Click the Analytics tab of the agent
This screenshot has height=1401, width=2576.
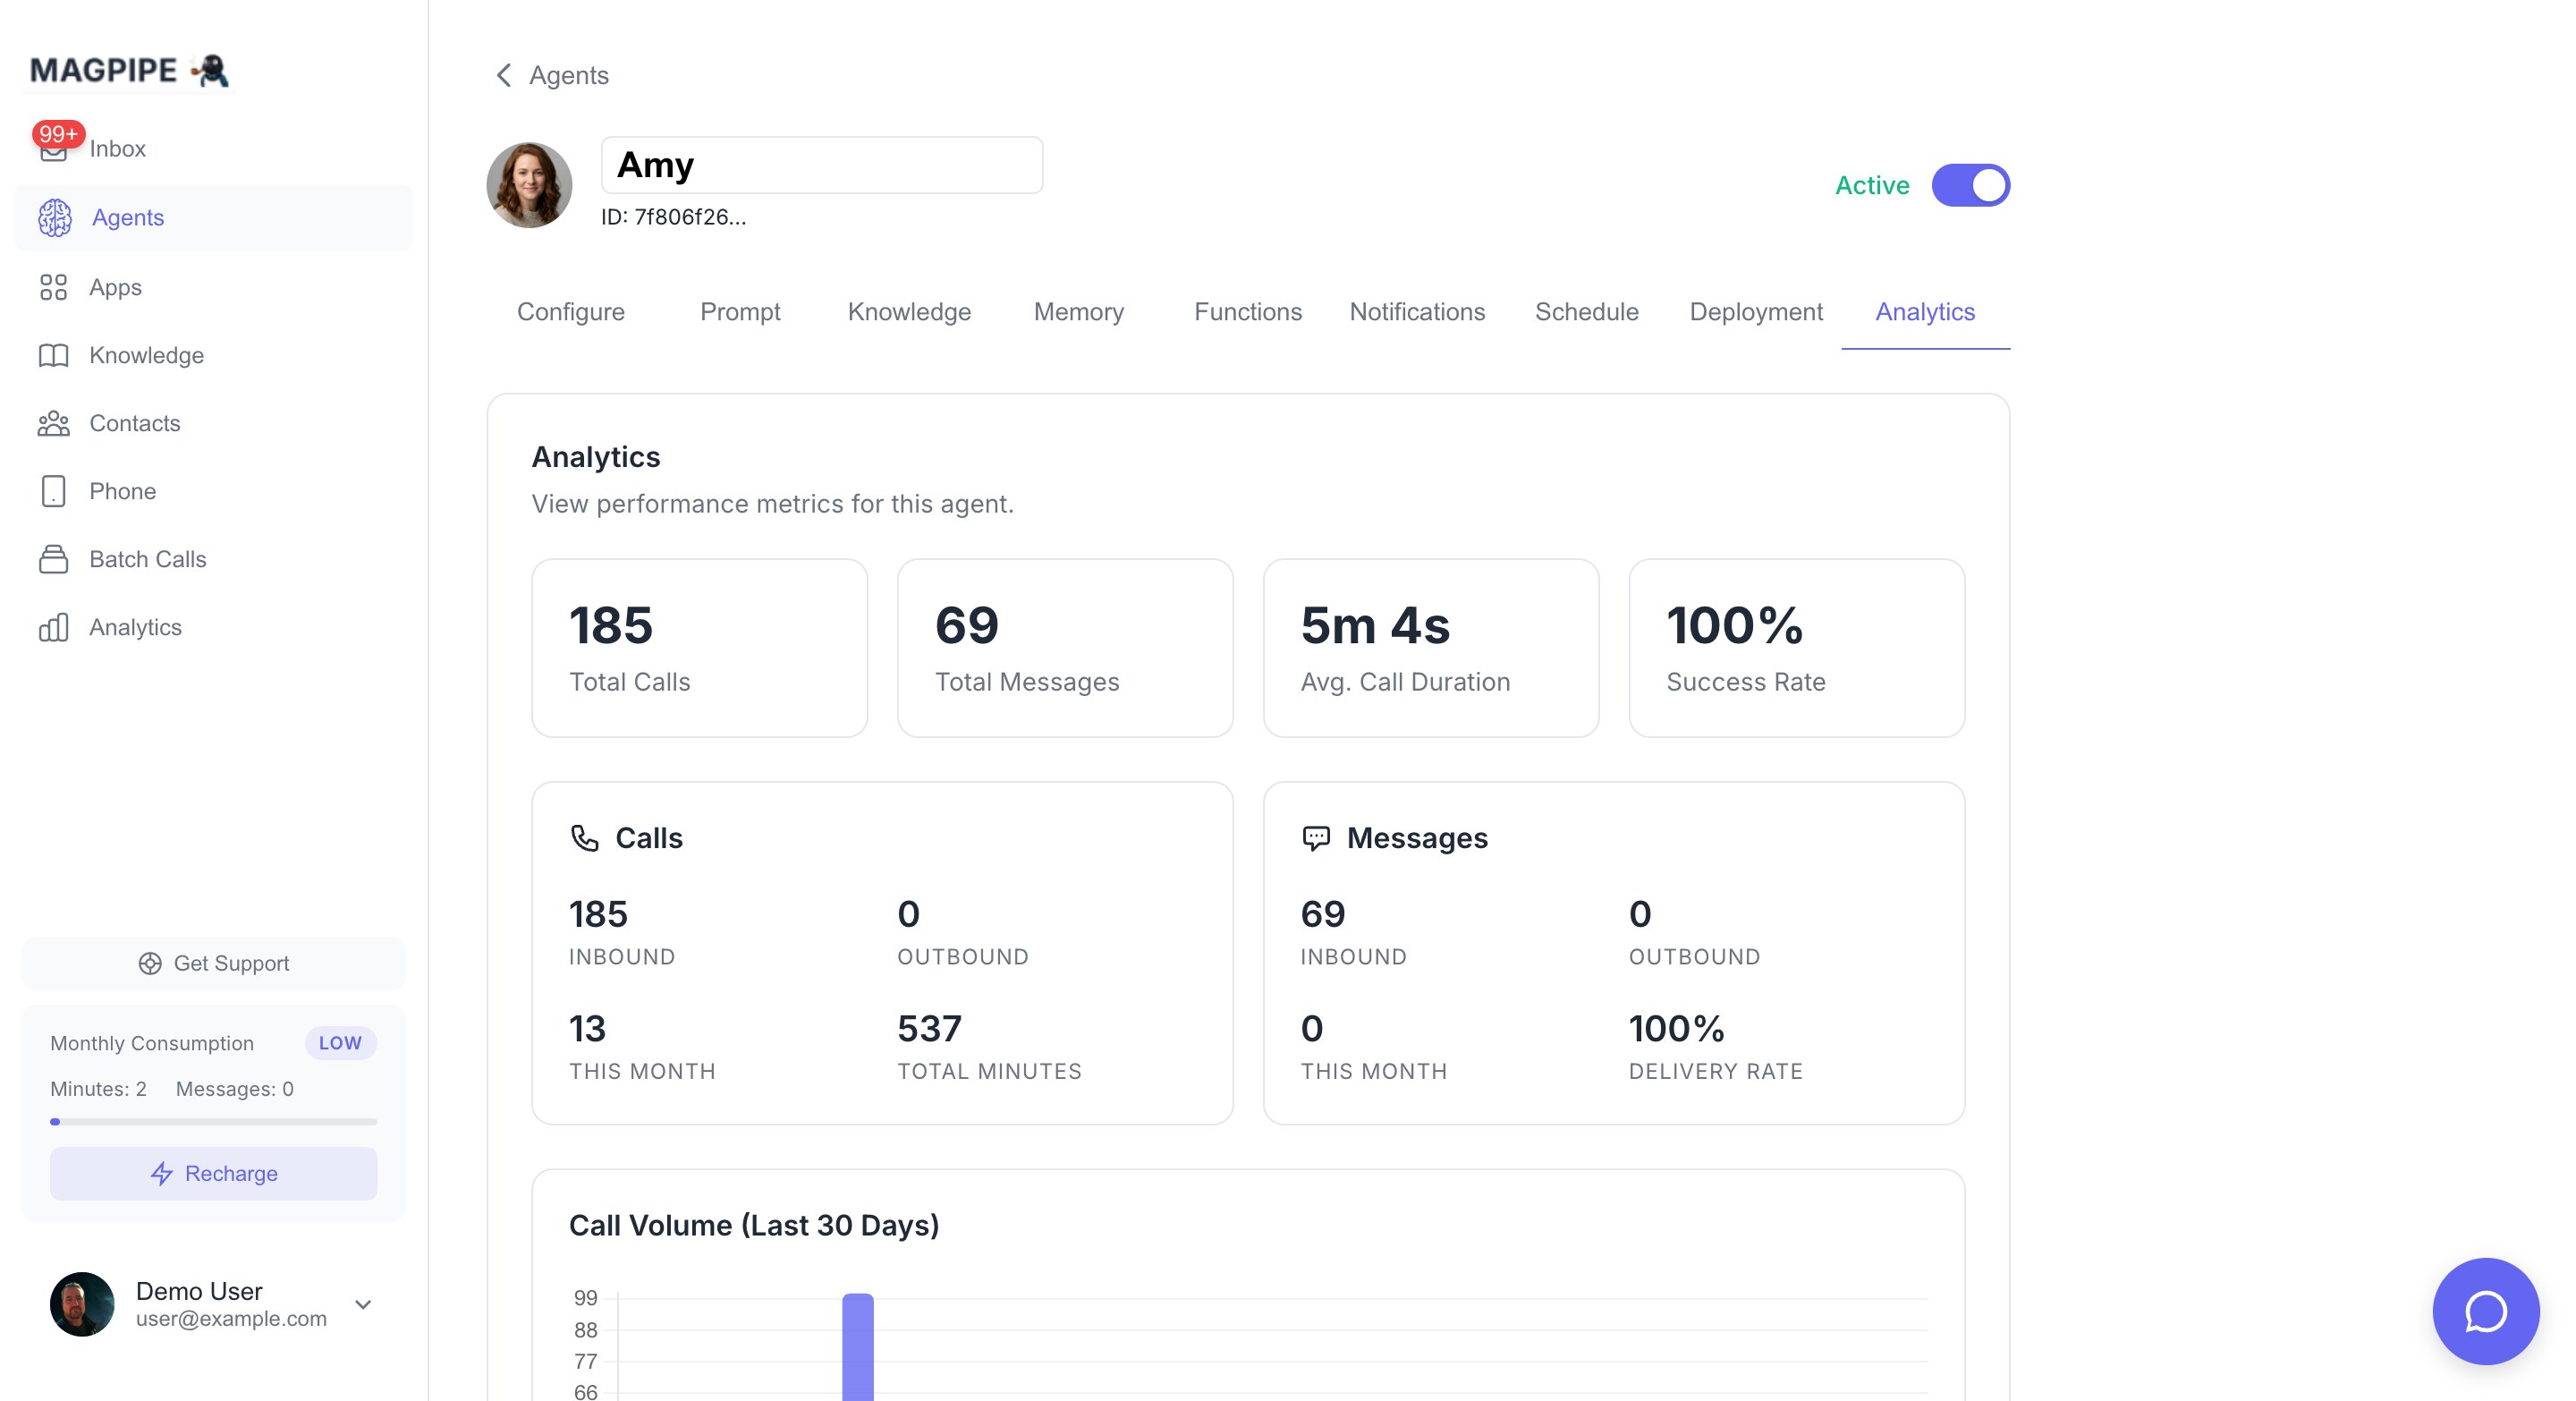click(1925, 312)
